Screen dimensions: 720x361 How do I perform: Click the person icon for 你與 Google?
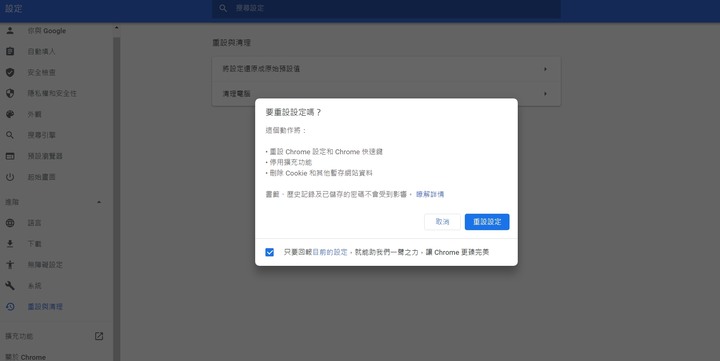point(10,31)
